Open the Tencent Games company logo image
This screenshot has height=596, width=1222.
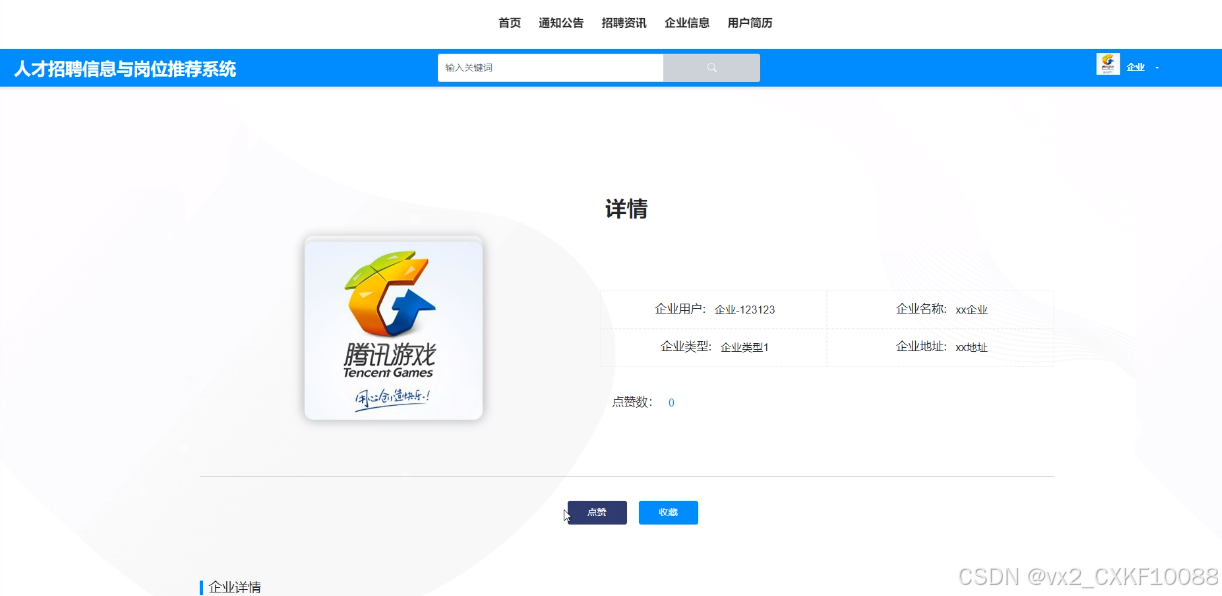coord(394,328)
